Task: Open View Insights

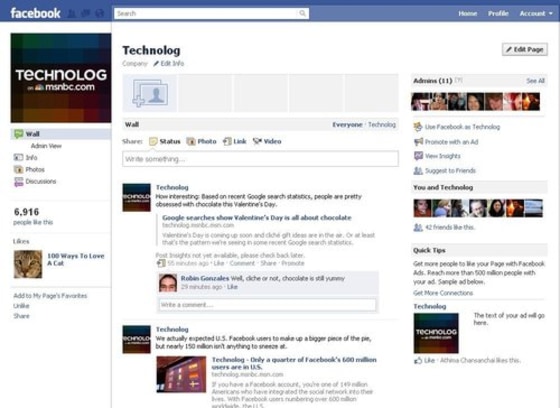Action: coord(442,156)
